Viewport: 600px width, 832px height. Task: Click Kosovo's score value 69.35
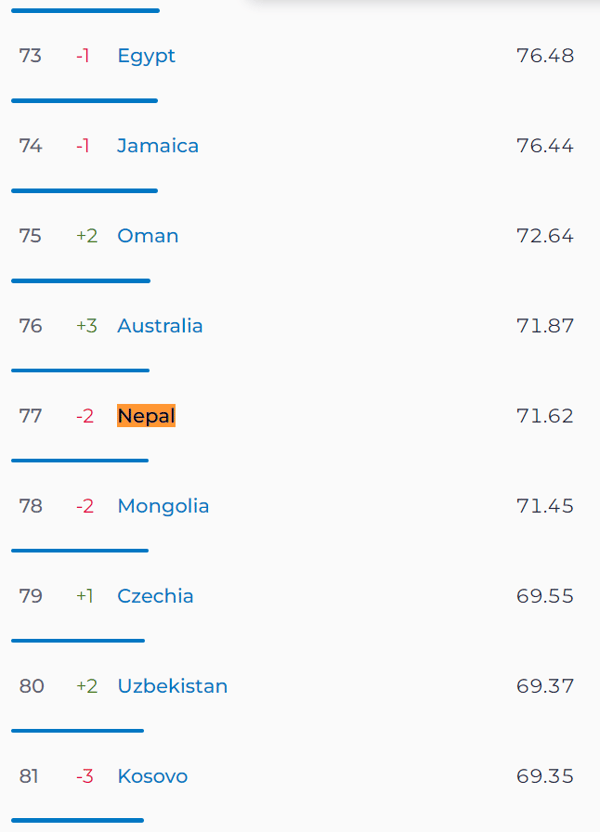coord(545,776)
